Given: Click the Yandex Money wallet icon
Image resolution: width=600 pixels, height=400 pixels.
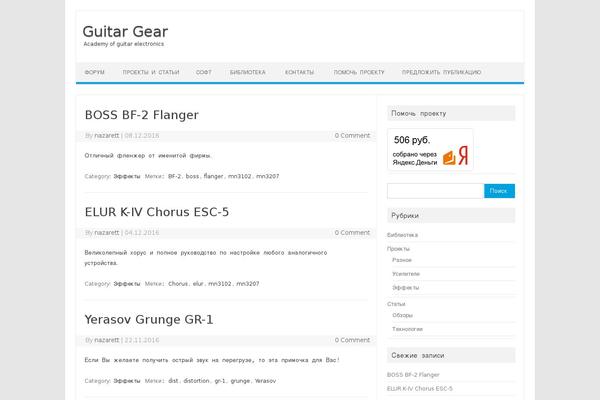Looking at the screenshot, I should point(450,156).
